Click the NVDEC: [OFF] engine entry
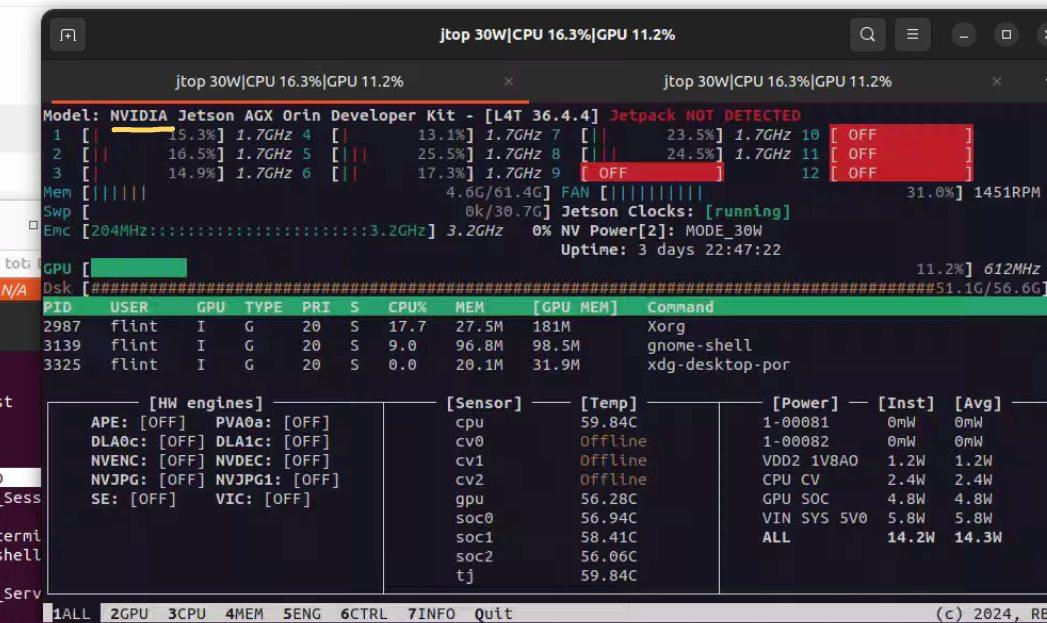The height and width of the screenshot is (623, 1047). [x=272, y=461]
